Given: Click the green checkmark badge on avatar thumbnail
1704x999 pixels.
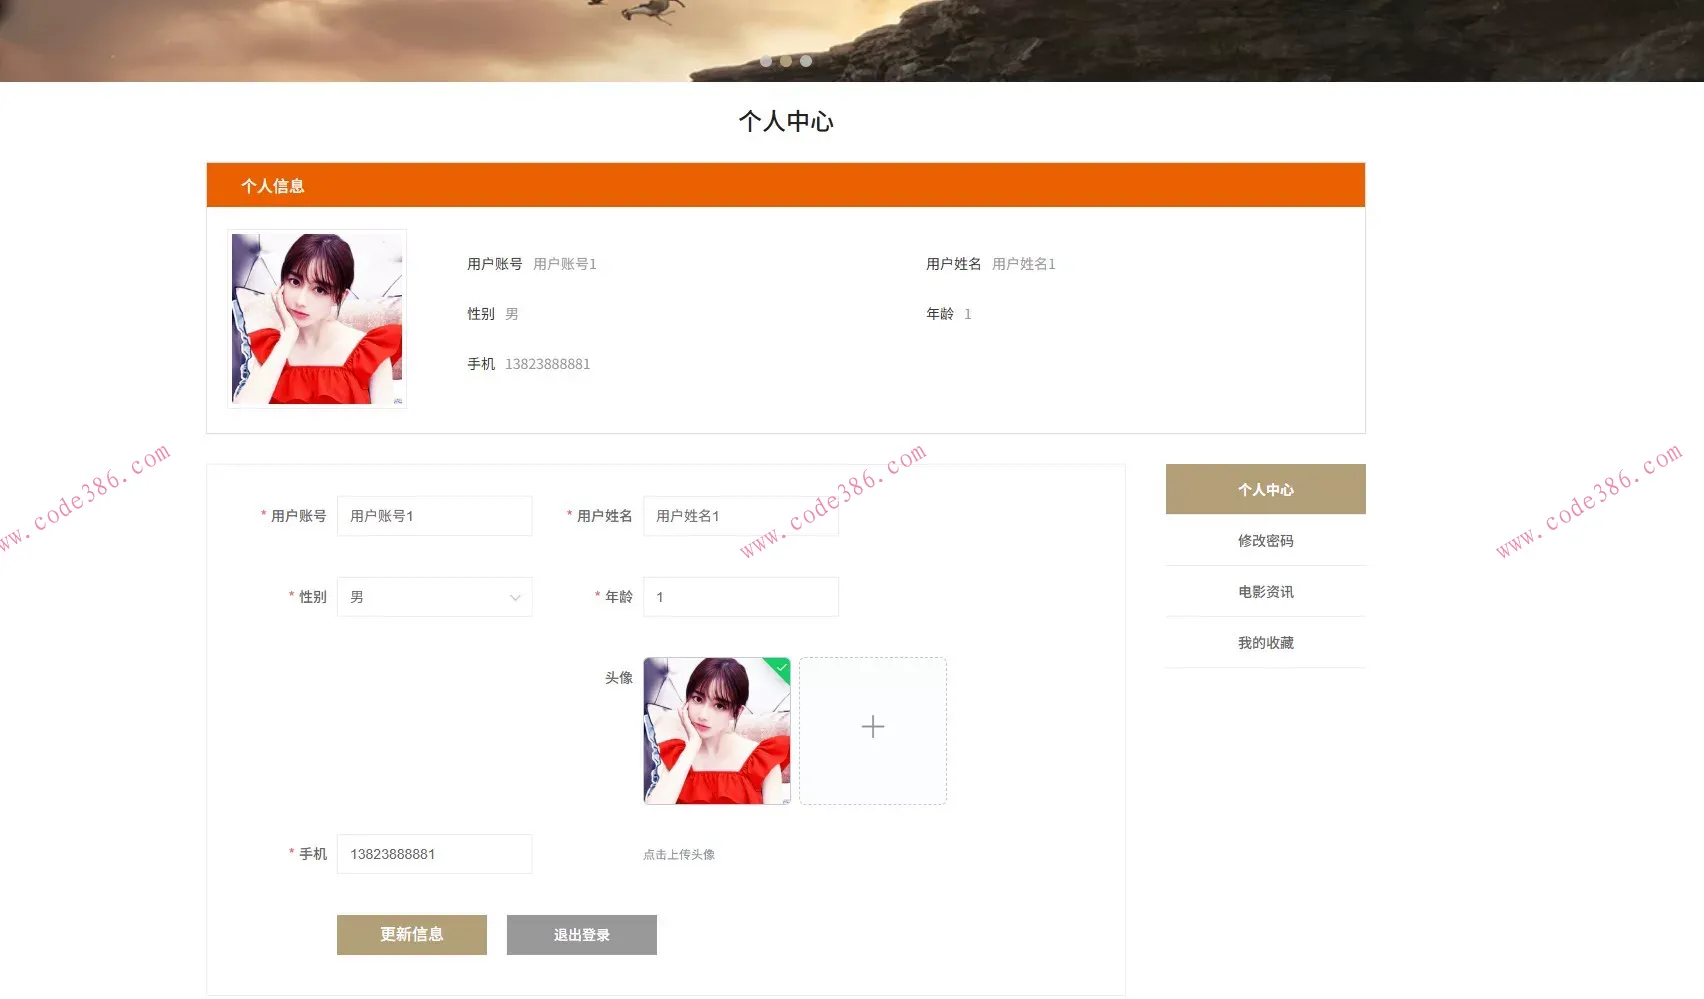Looking at the screenshot, I should (781, 668).
